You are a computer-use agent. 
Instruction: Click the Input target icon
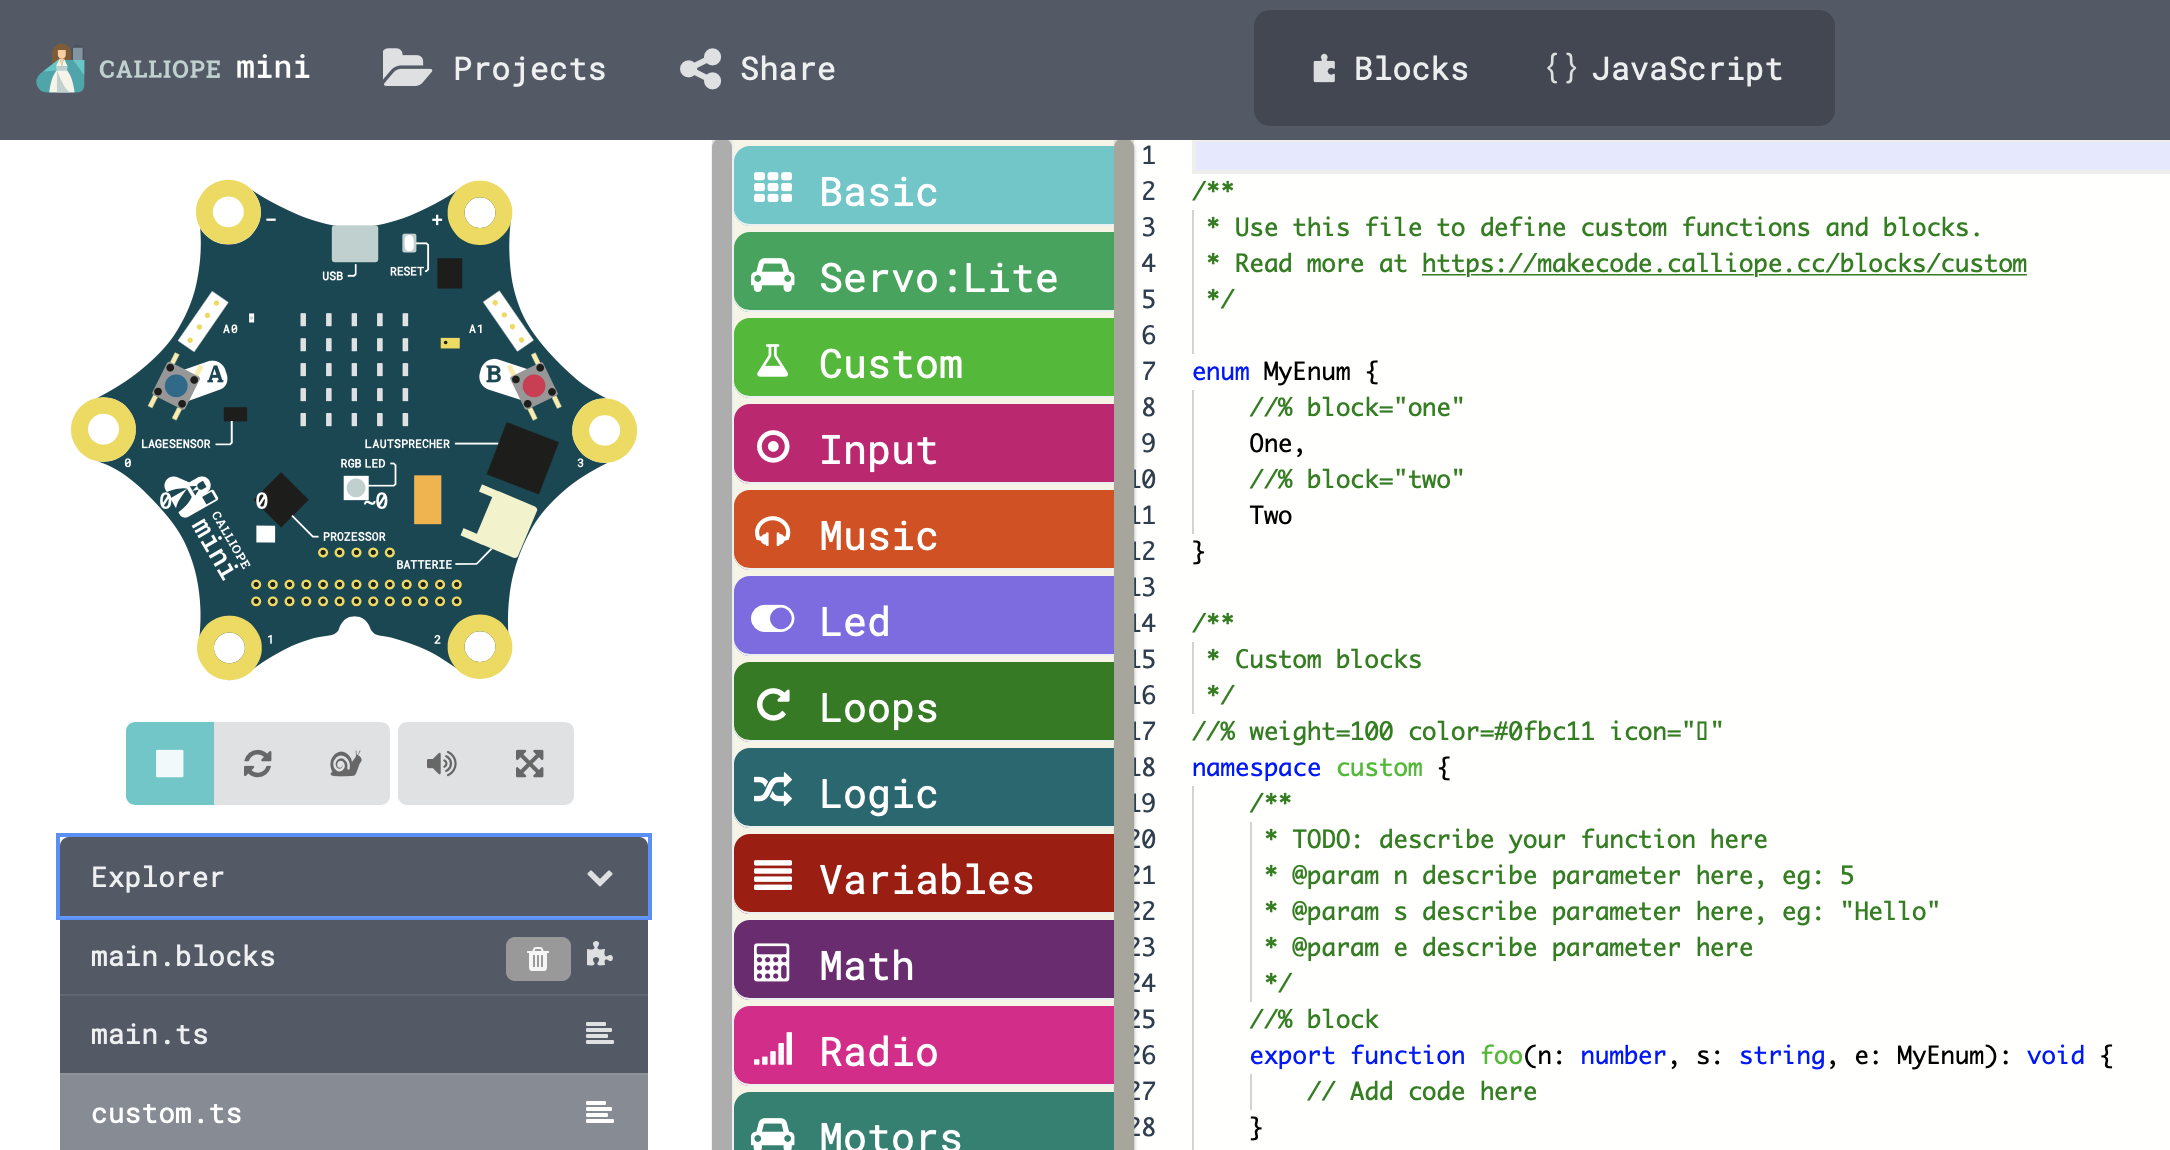tap(773, 446)
